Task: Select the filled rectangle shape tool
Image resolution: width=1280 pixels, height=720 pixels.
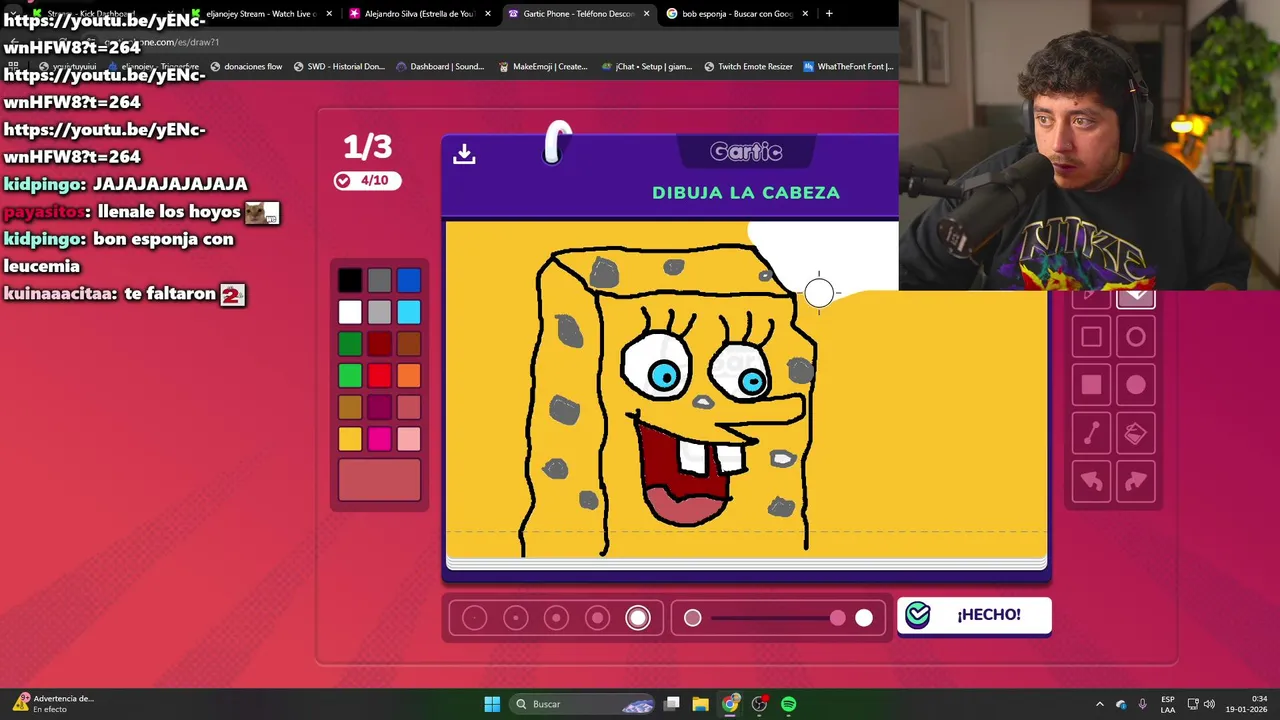Action: [1091, 385]
